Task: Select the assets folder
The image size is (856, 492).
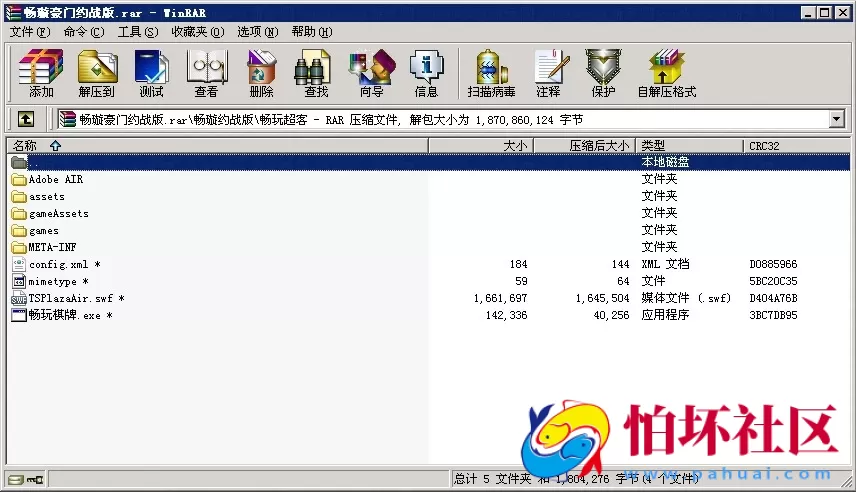Action: (46, 197)
